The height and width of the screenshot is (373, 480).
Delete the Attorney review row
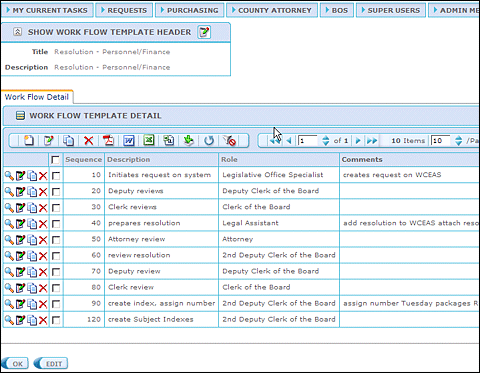click(x=43, y=240)
